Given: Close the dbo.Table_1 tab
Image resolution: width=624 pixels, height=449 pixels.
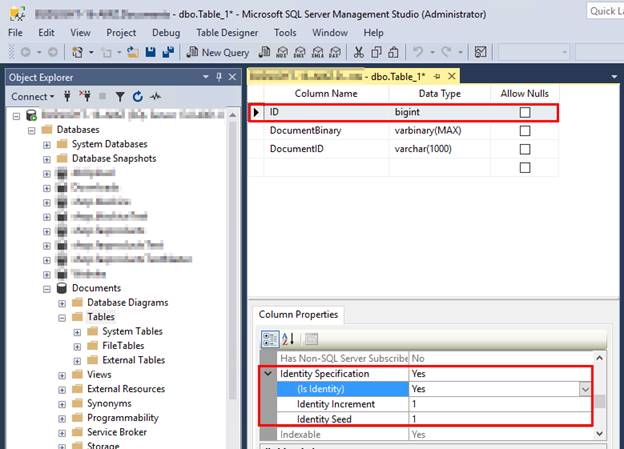Looking at the screenshot, I should tap(452, 76).
